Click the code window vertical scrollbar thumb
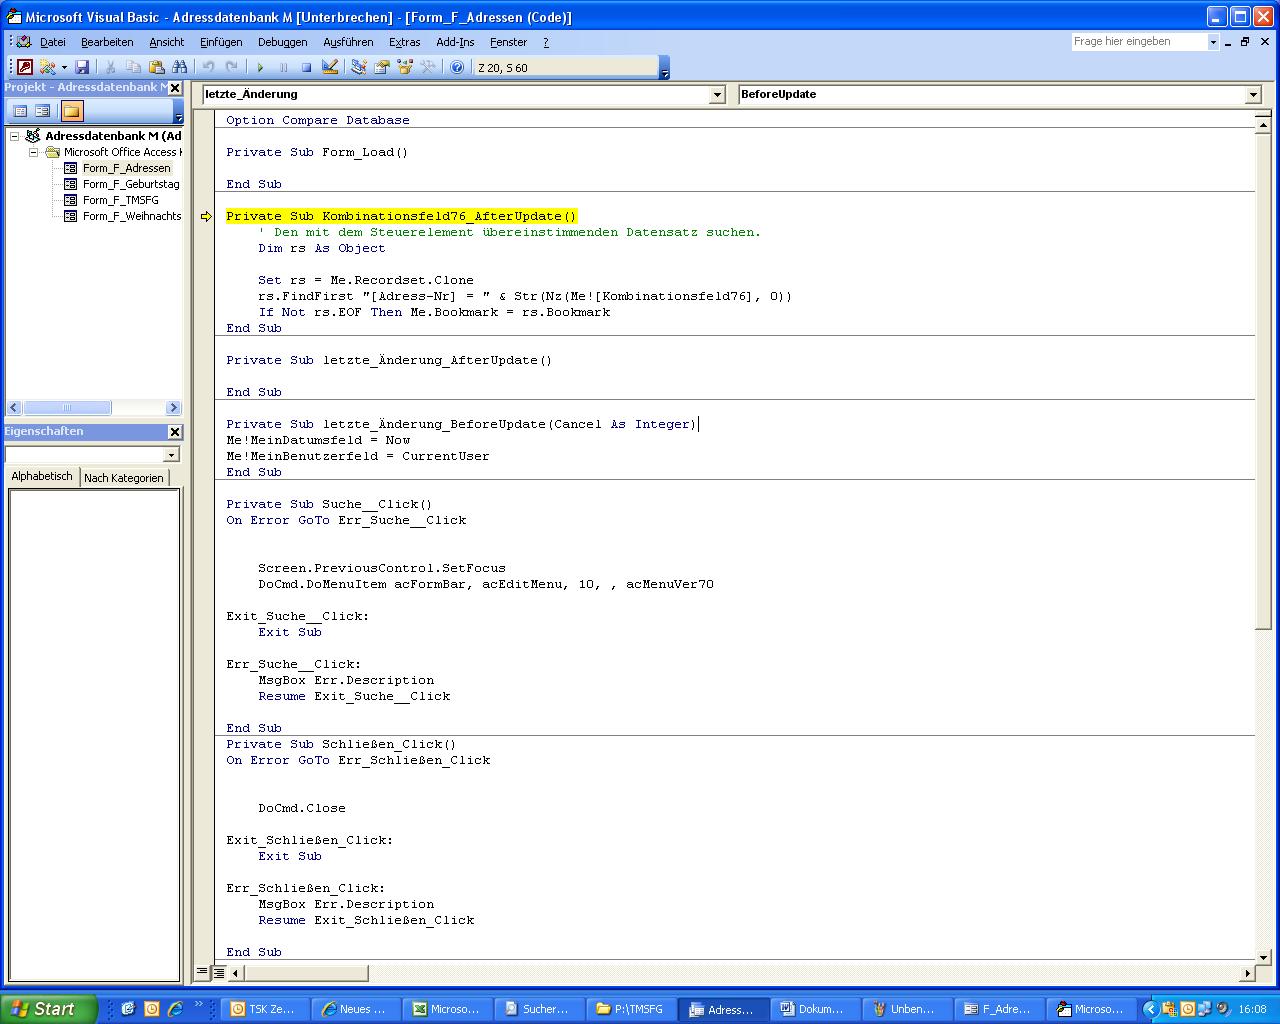1280x1024 pixels. click(x=1262, y=379)
